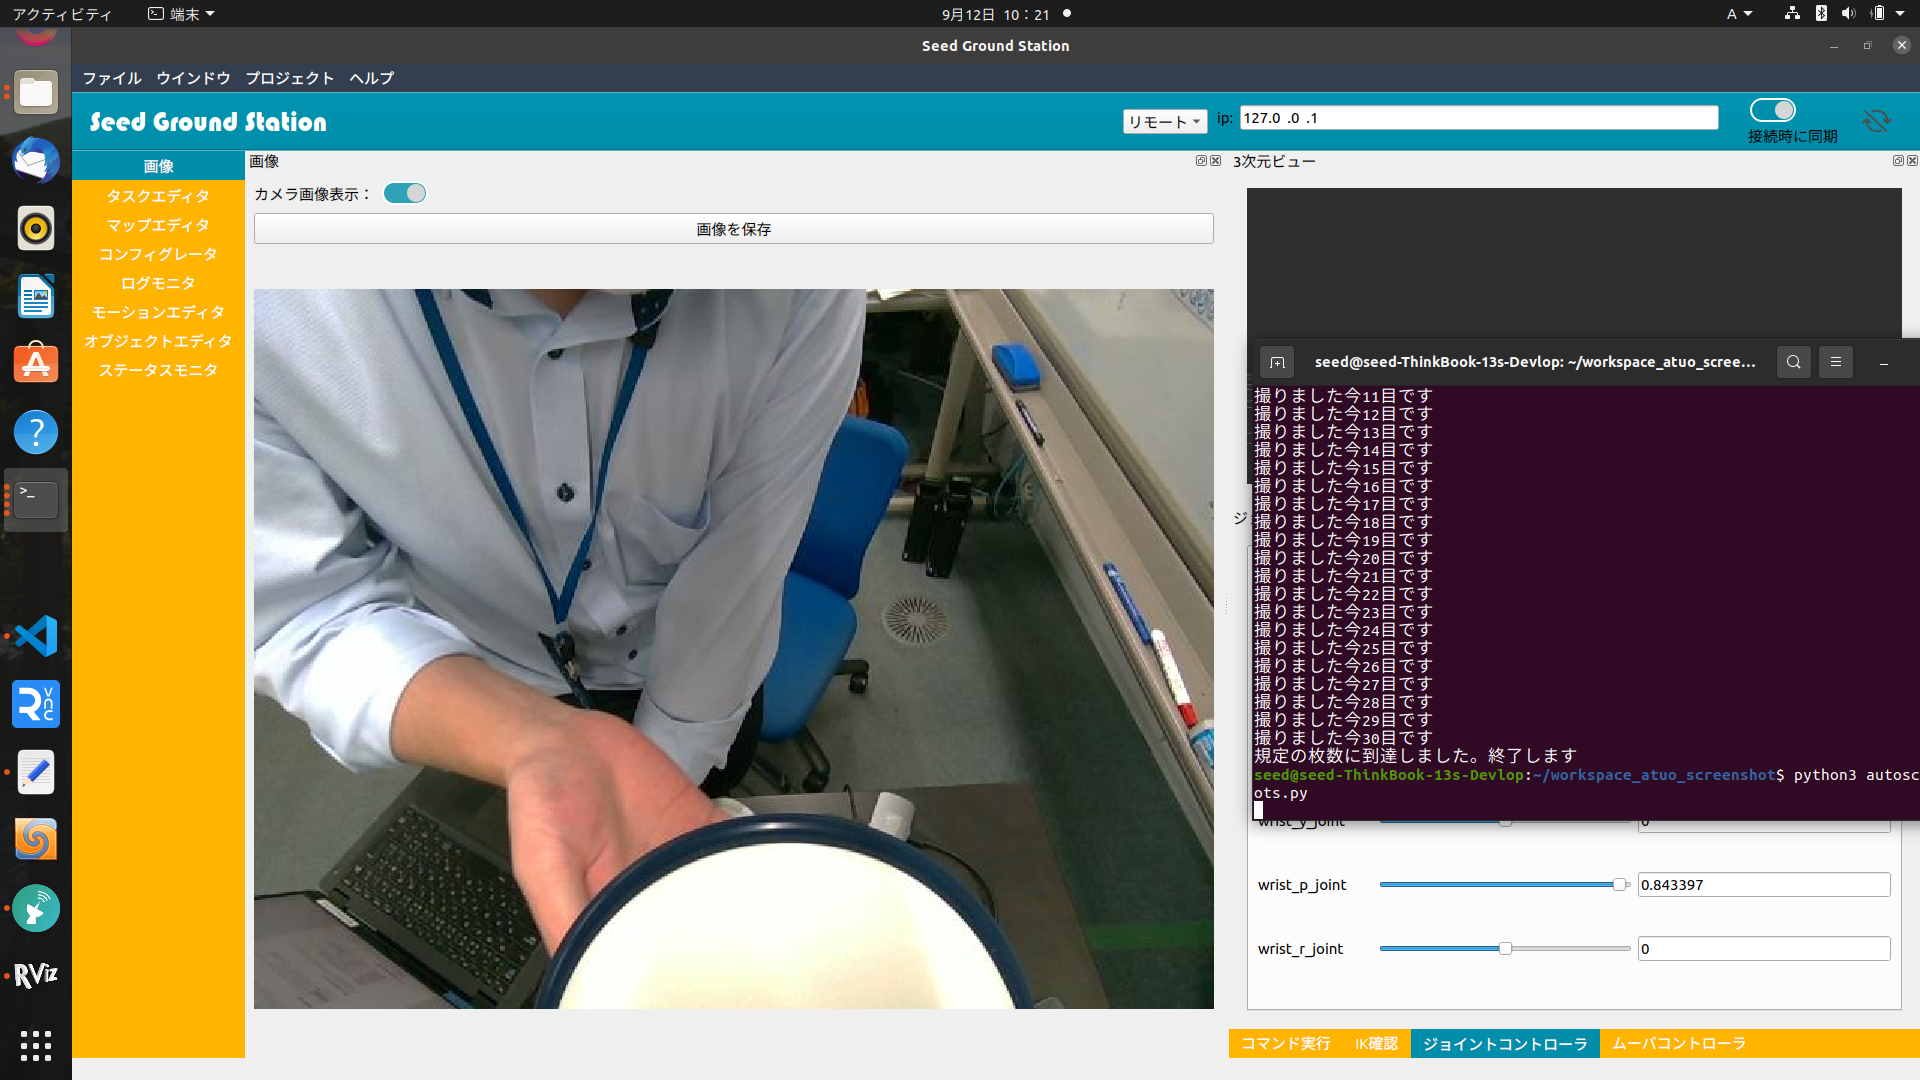Viewport: 1920px width, 1080px height.
Task: Click the float icon on the 3次元ビュー panel
Action: [x=1897, y=161]
